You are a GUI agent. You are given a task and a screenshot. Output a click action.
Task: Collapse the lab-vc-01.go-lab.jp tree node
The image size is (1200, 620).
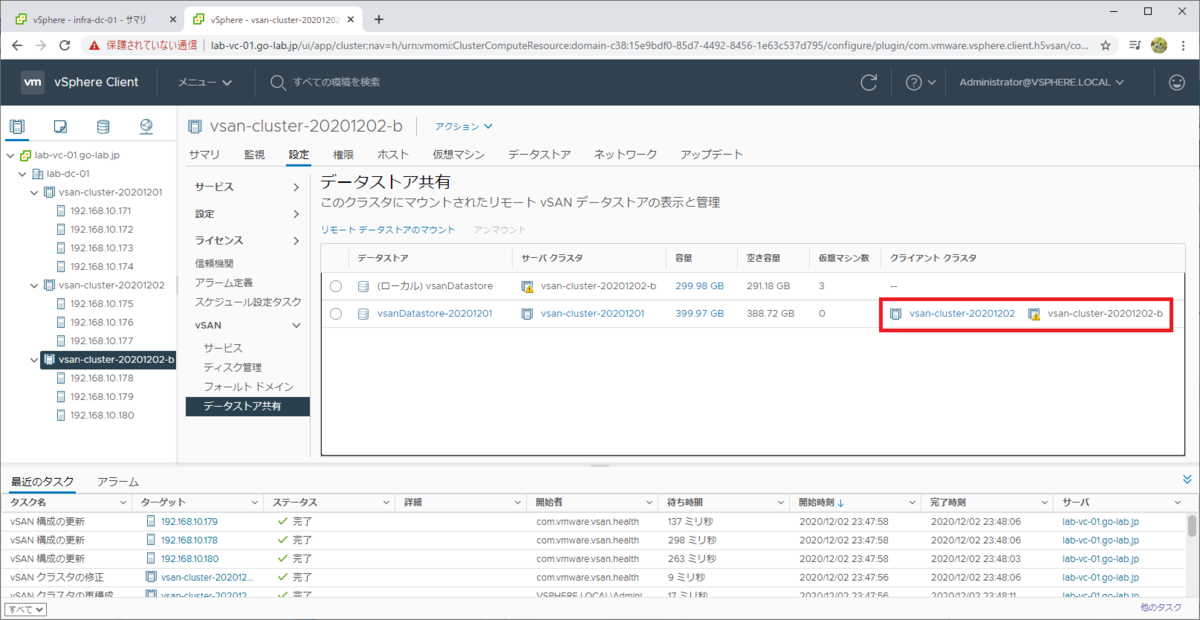10,155
